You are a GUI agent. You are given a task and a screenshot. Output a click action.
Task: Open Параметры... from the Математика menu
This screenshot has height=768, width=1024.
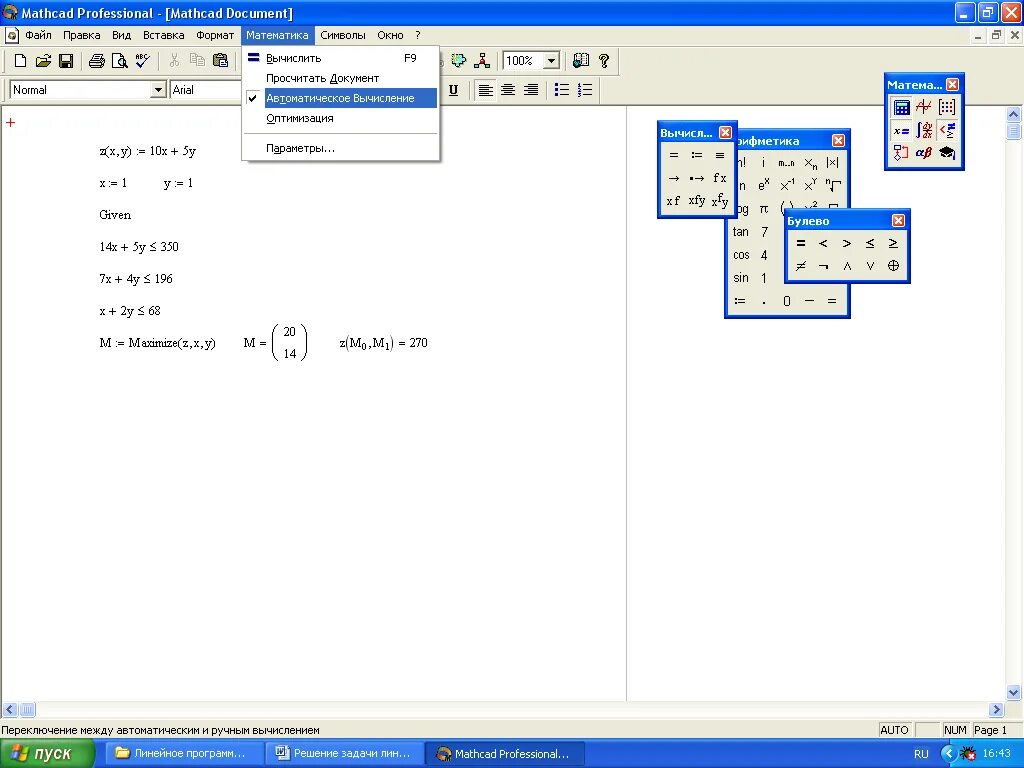[341, 148]
